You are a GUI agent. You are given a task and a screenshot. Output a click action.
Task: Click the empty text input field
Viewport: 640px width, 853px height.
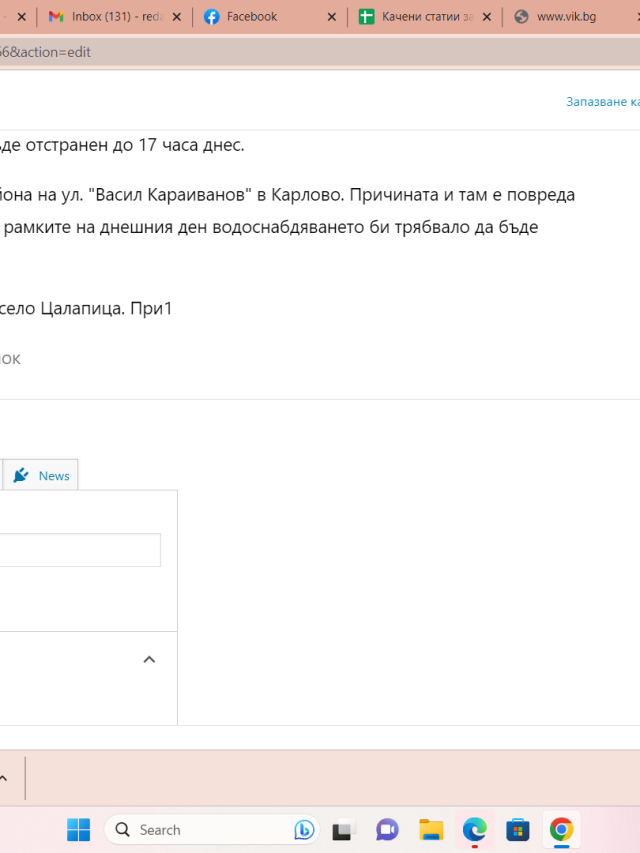(x=80, y=550)
